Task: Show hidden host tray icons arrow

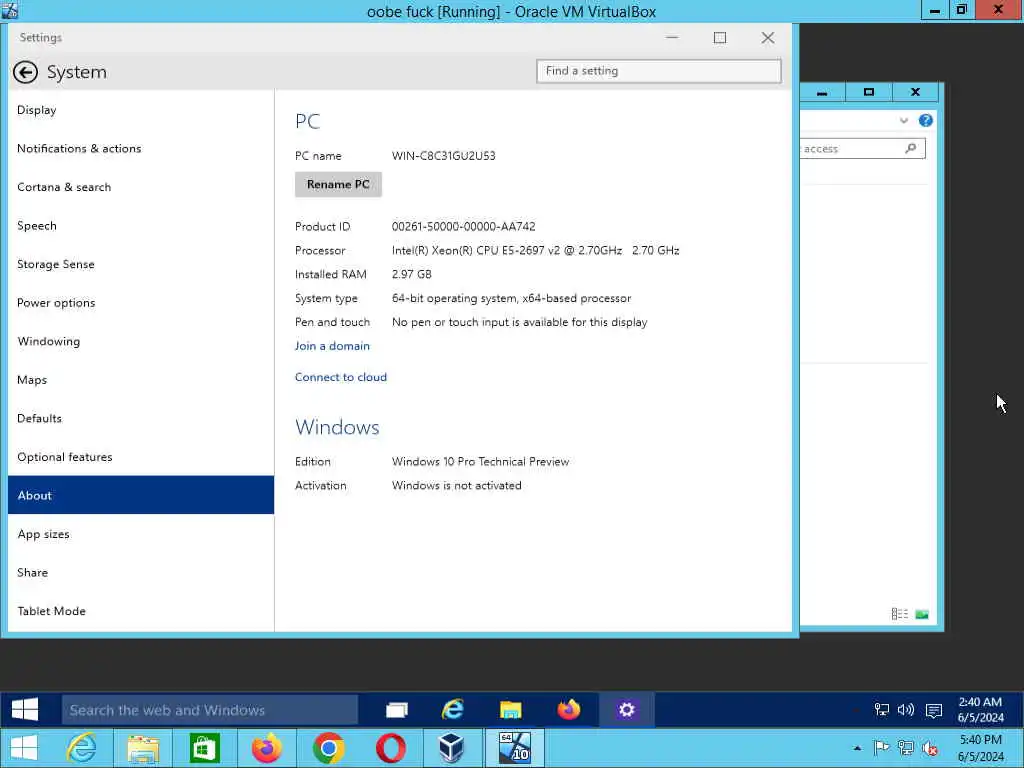Action: pyautogui.click(x=857, y=748)
